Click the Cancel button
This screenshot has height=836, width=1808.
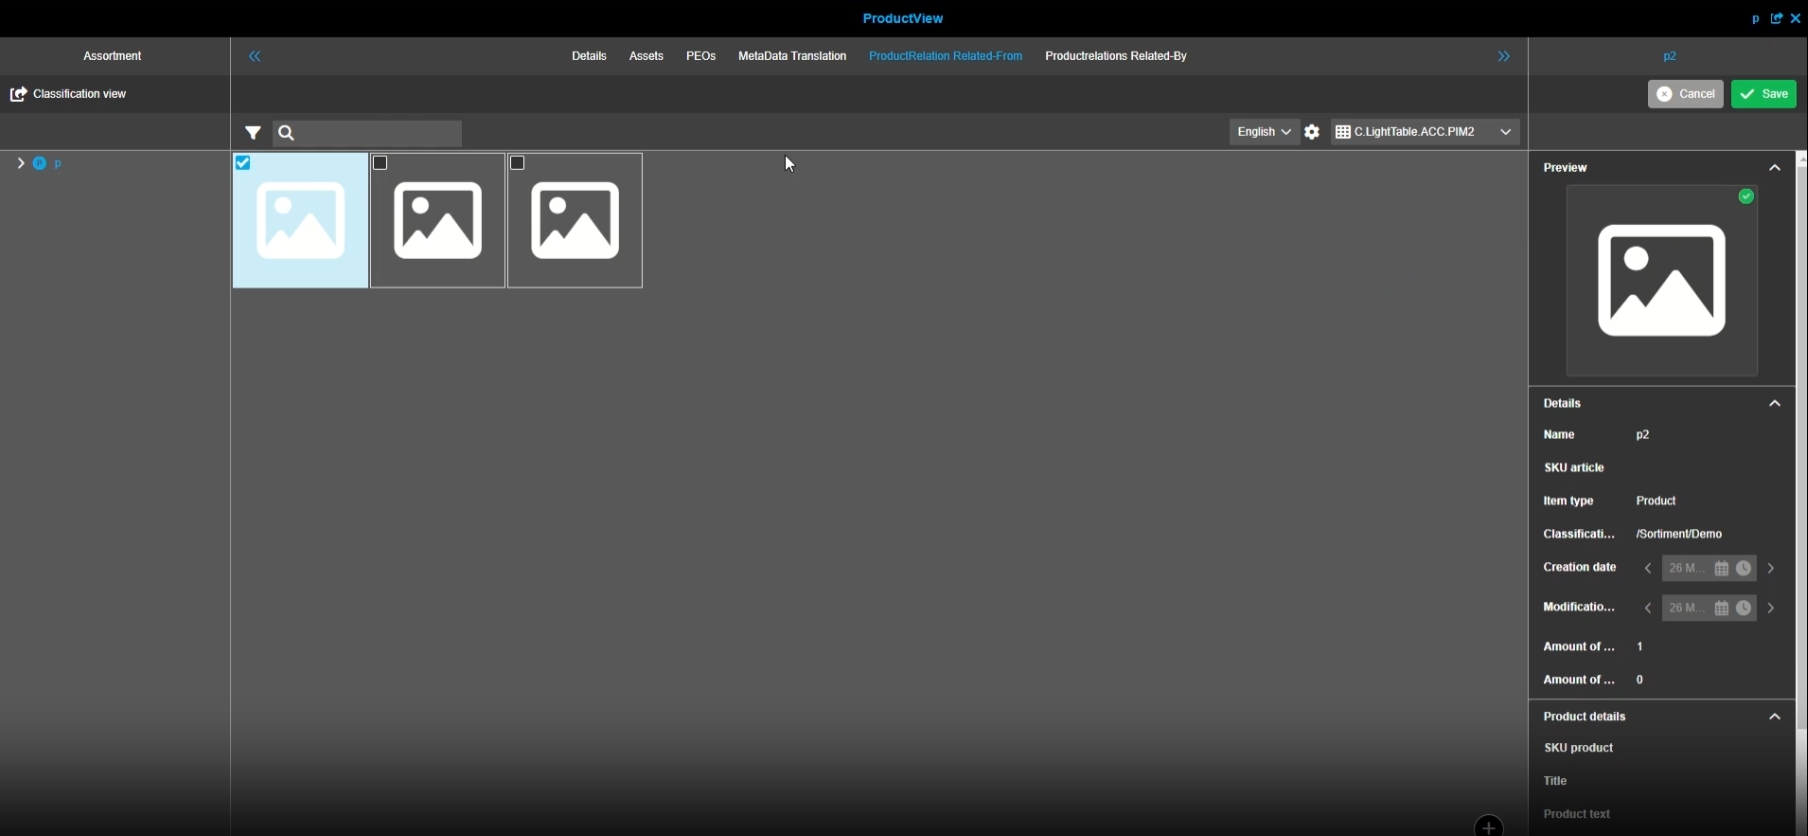point(1685,94)
